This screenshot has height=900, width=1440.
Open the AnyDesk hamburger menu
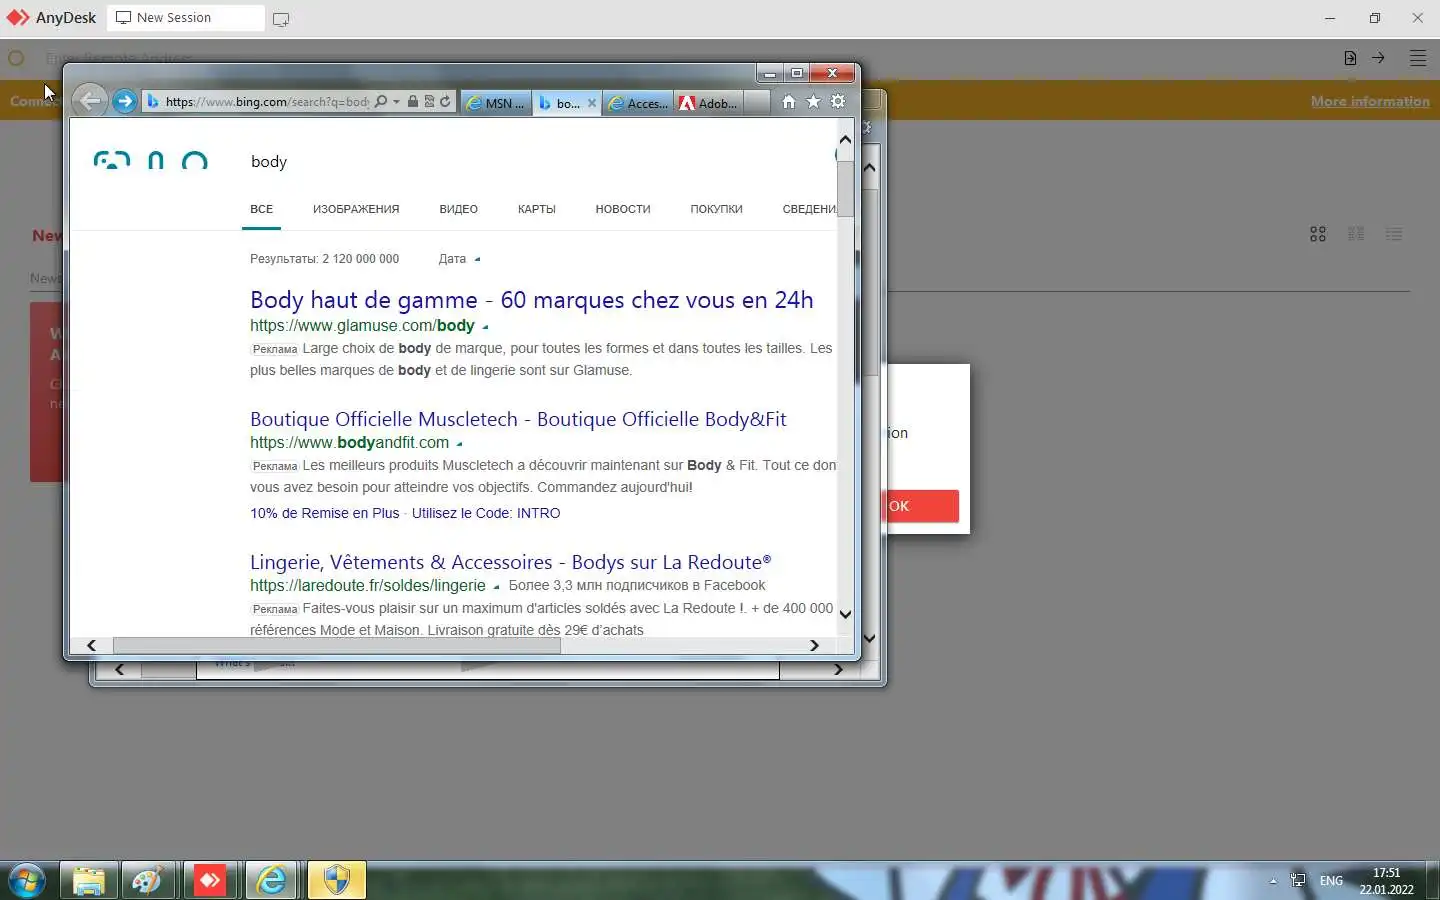[x=1418, y=58]
